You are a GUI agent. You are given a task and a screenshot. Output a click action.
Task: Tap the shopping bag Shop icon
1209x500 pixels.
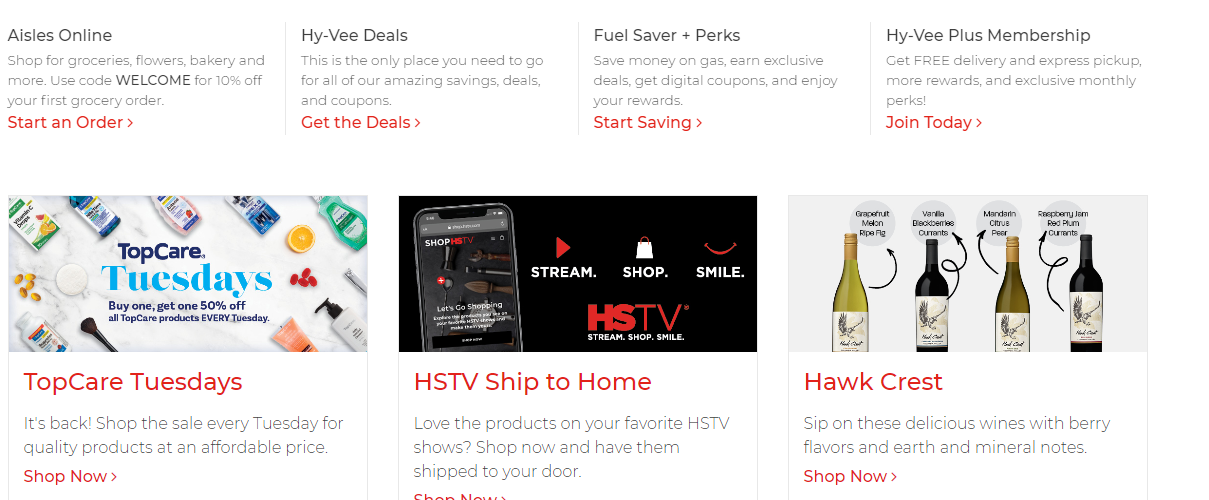click(x=645, y=248)
